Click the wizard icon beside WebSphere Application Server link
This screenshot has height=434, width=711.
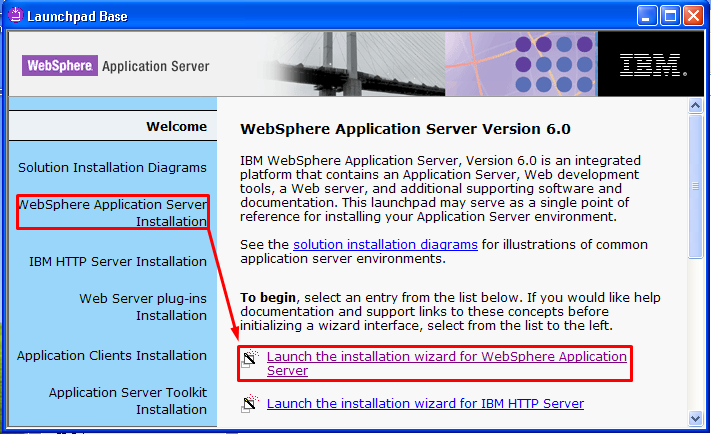[249, 359]
